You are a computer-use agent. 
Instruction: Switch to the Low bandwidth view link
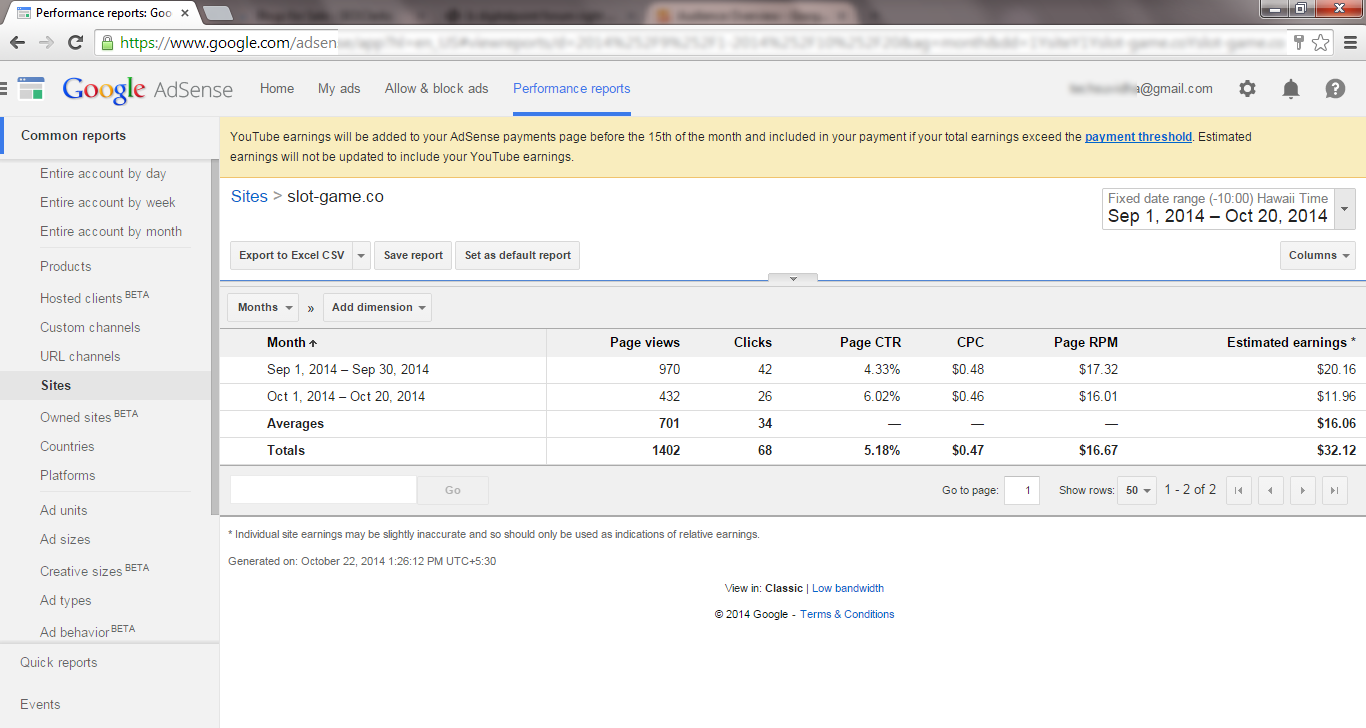(848, 589)
